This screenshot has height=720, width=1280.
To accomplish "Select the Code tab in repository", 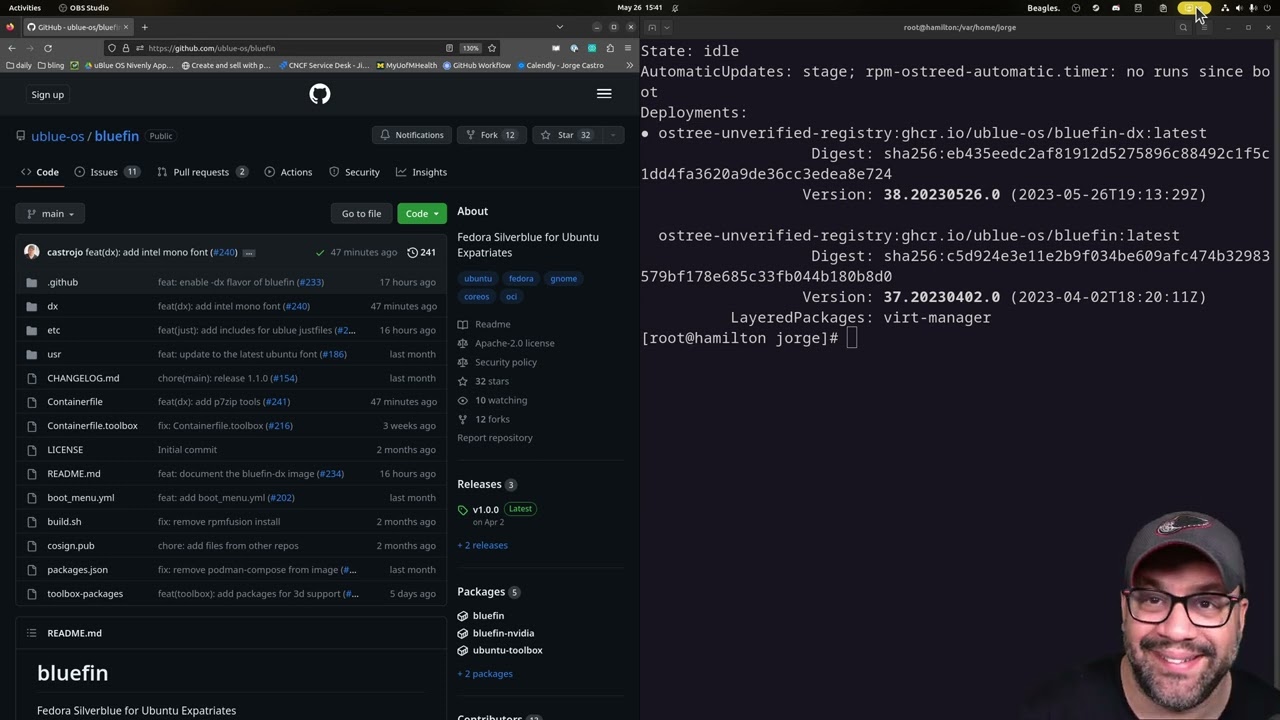I will pyautogui.click(x=40, y=172).
